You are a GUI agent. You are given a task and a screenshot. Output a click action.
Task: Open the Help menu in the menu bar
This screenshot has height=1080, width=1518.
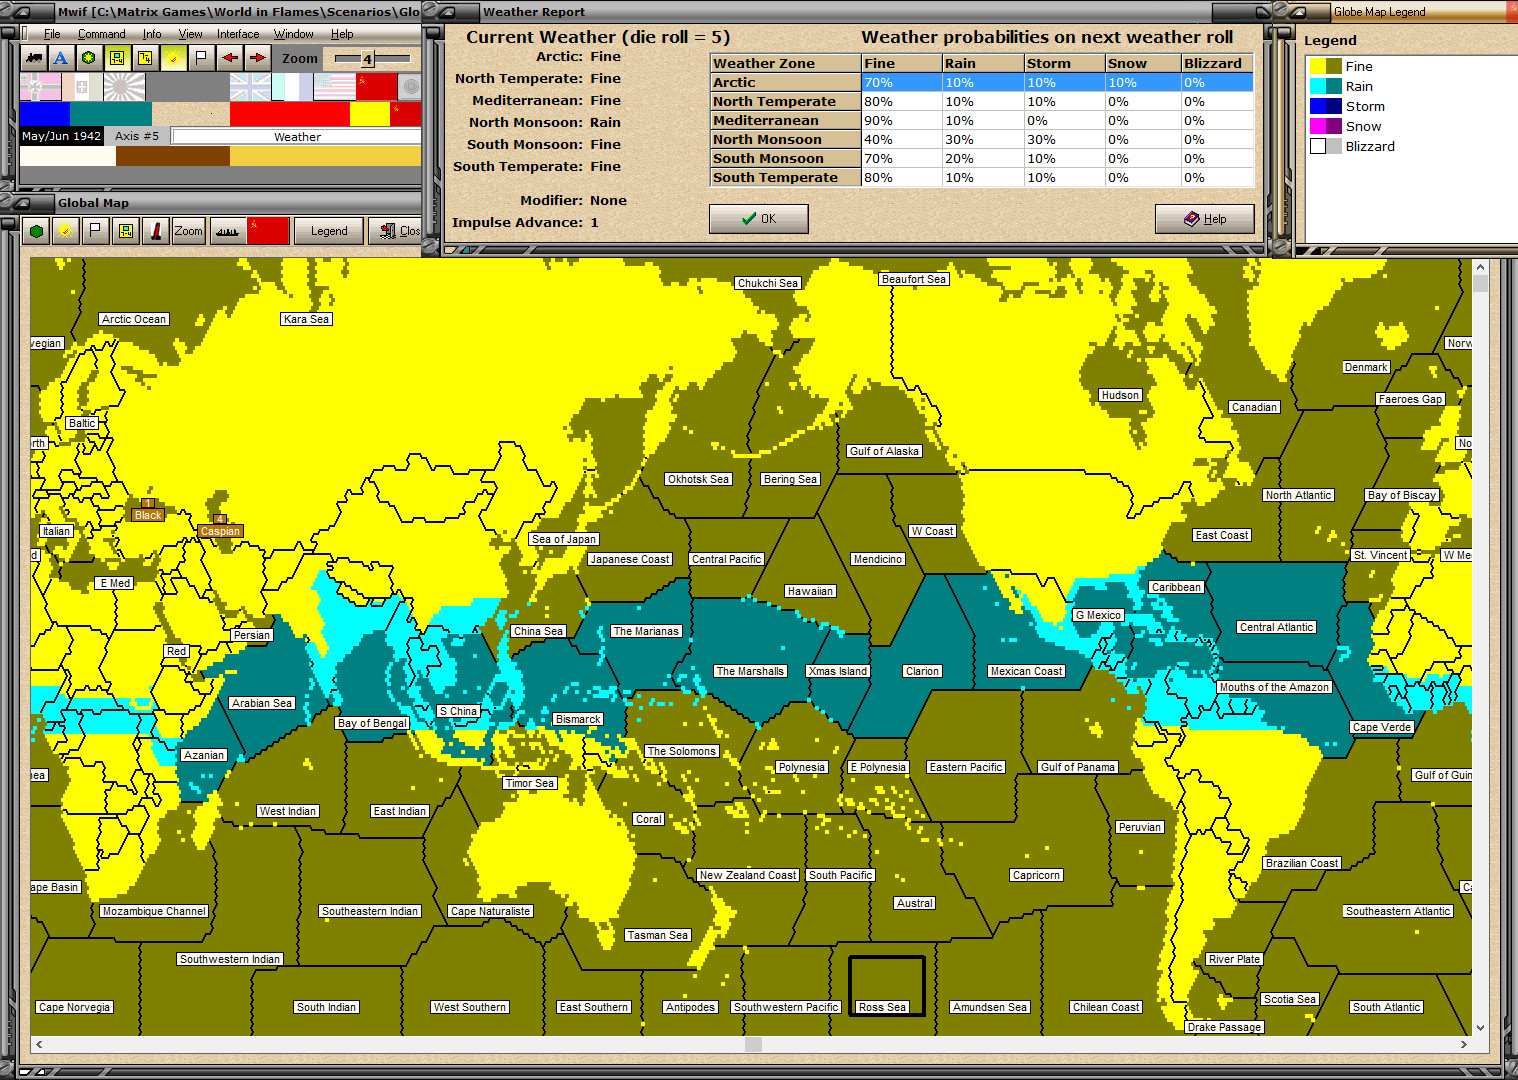(x=342, y=34)
